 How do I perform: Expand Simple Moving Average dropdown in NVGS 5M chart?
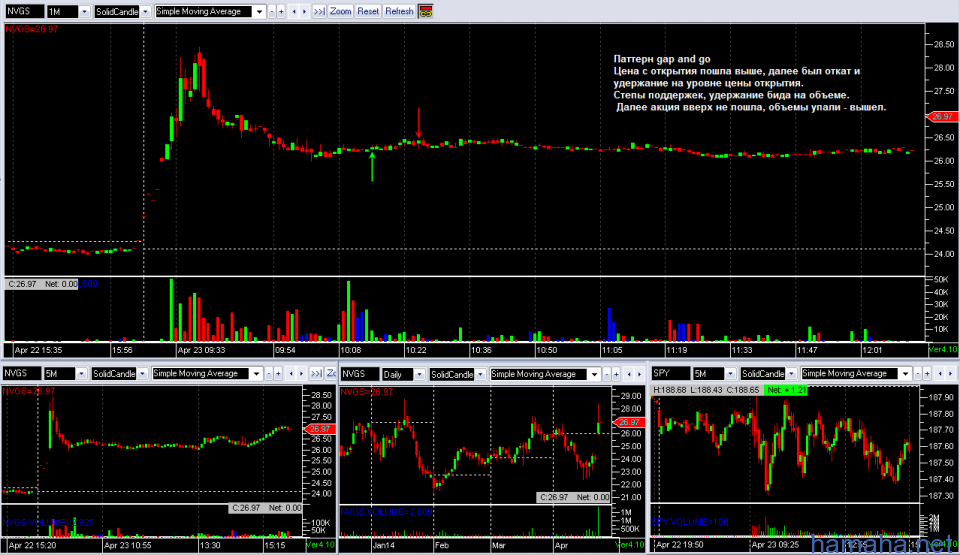pos(256,374)
